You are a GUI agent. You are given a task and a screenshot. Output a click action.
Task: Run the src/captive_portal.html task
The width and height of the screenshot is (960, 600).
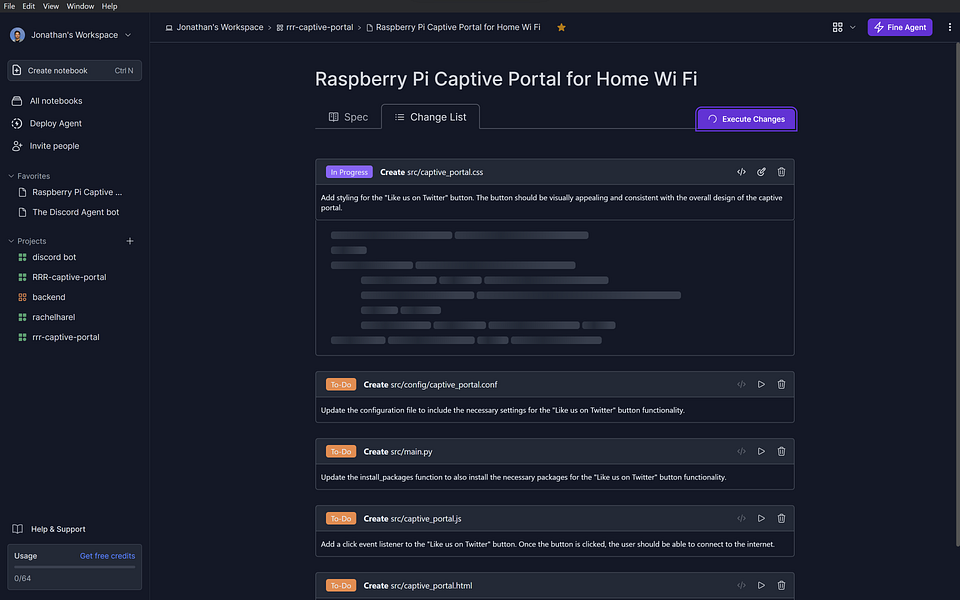761,585
